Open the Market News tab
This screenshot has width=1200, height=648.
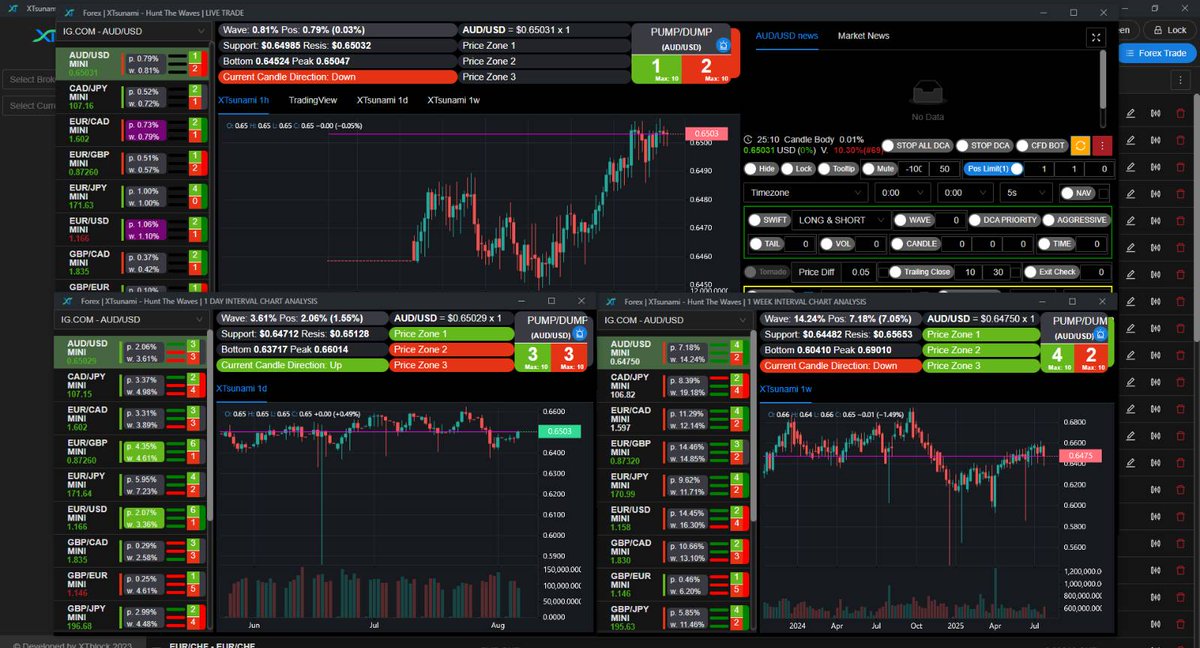coord(863,36)
